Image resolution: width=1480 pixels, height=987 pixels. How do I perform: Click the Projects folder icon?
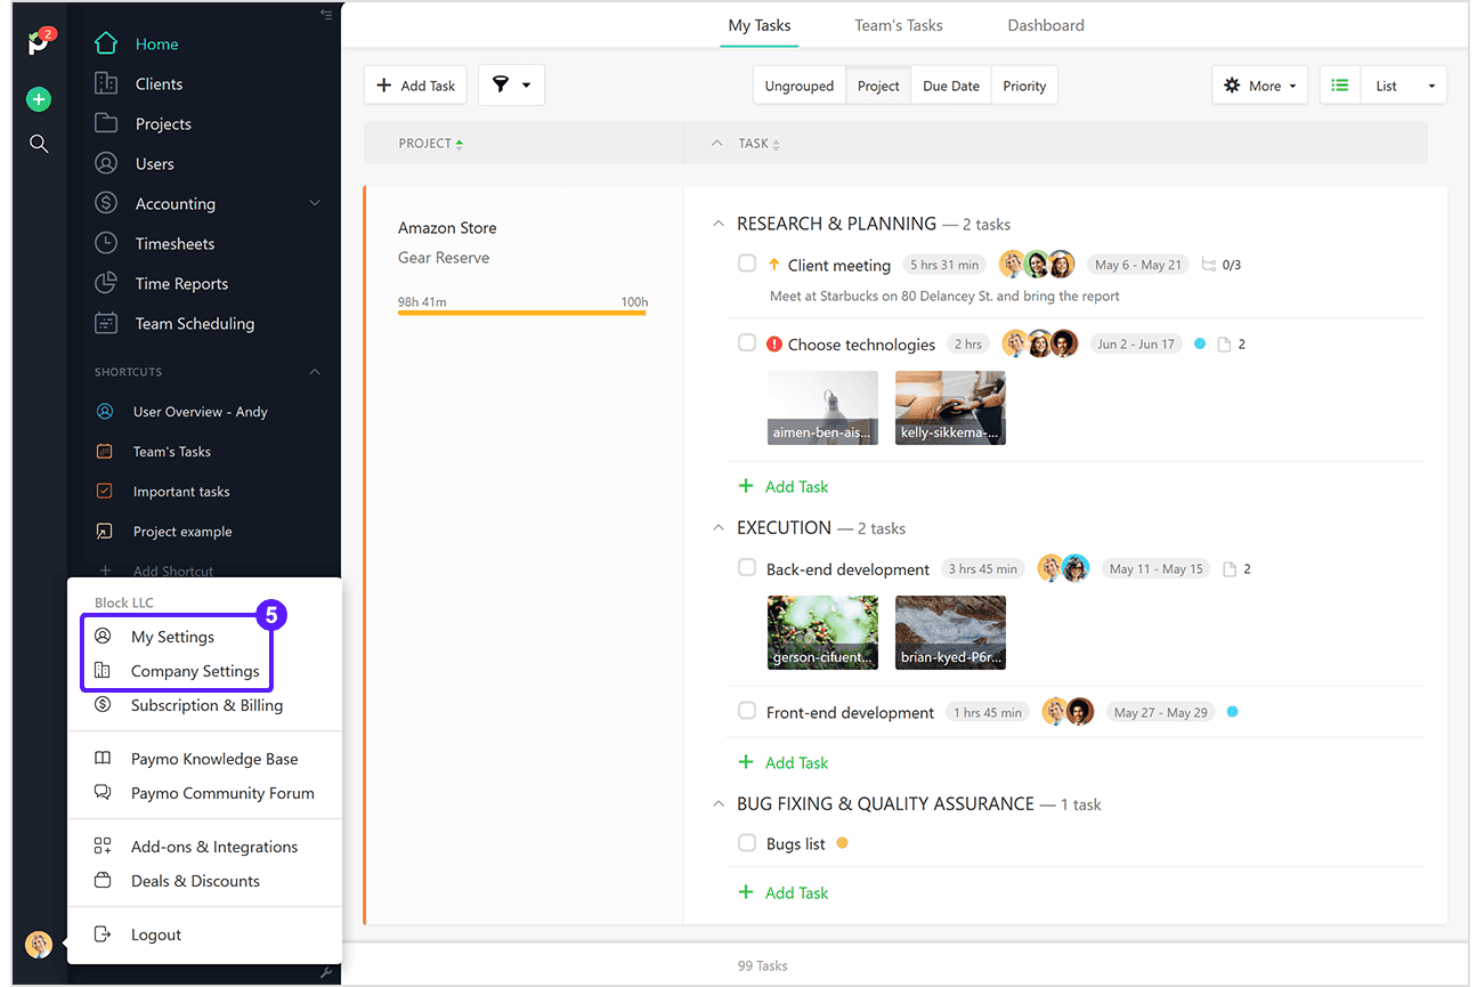(106, 123)
